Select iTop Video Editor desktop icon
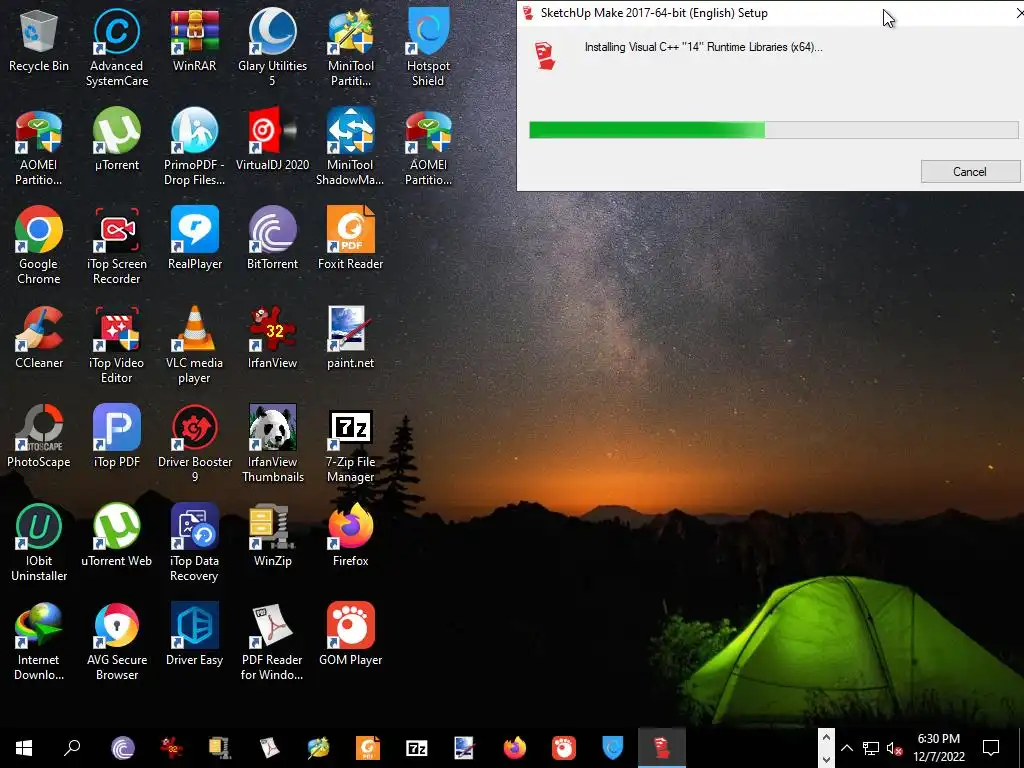This screenshot has width=1024, height=768. point(117,345)
